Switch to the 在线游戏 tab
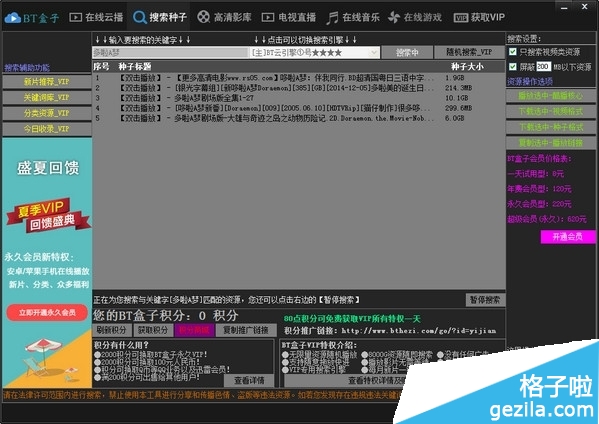Viewport: 599px width, 424px height. [x=414, y=17]
